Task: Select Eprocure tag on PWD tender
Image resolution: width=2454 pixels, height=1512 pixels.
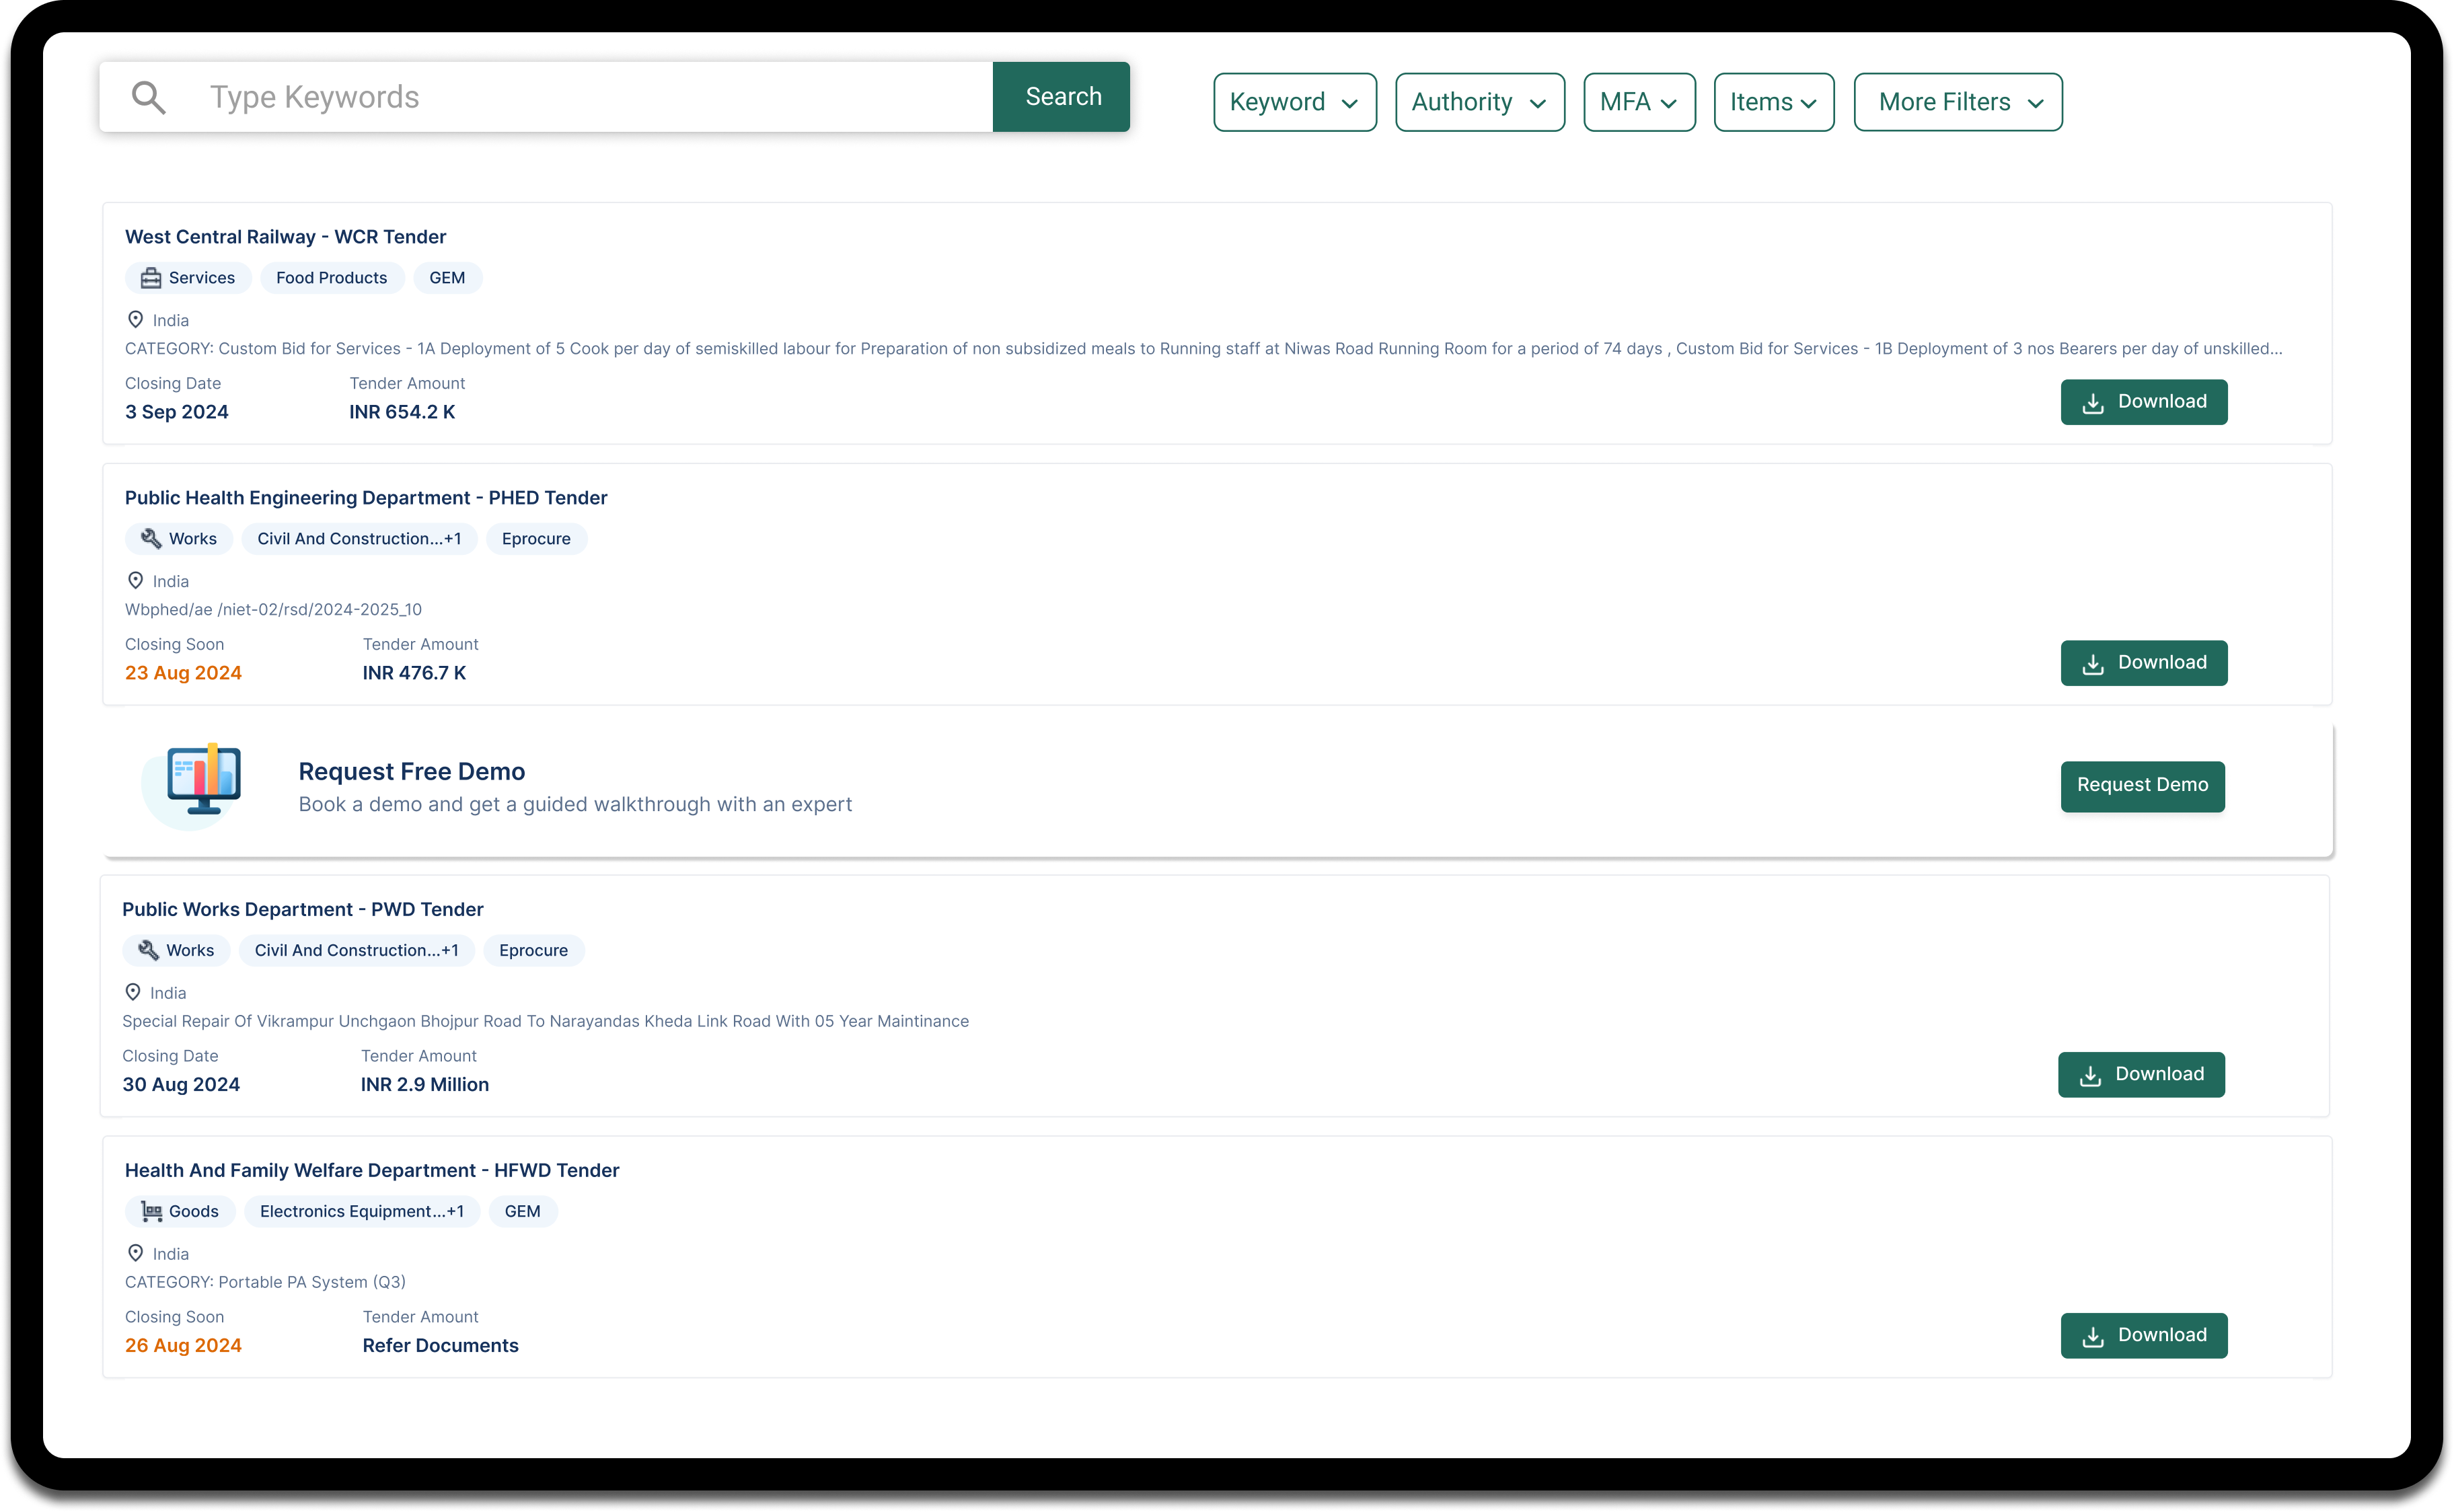Action: [533, 951]
